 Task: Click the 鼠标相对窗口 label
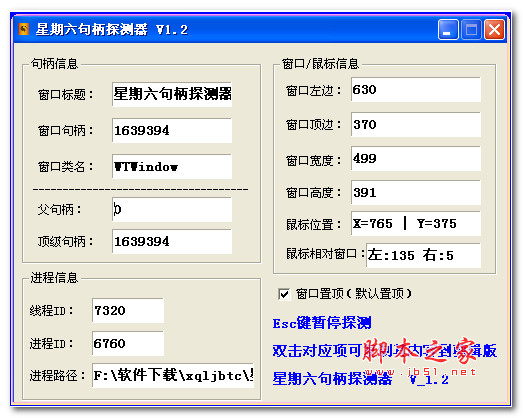pos(325,254)
